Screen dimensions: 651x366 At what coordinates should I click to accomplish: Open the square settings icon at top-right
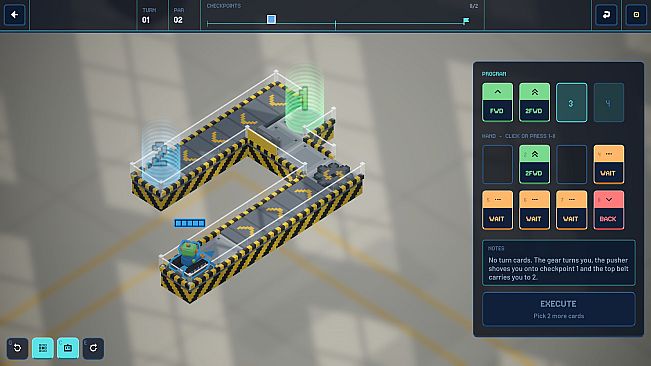coord(636,15)
